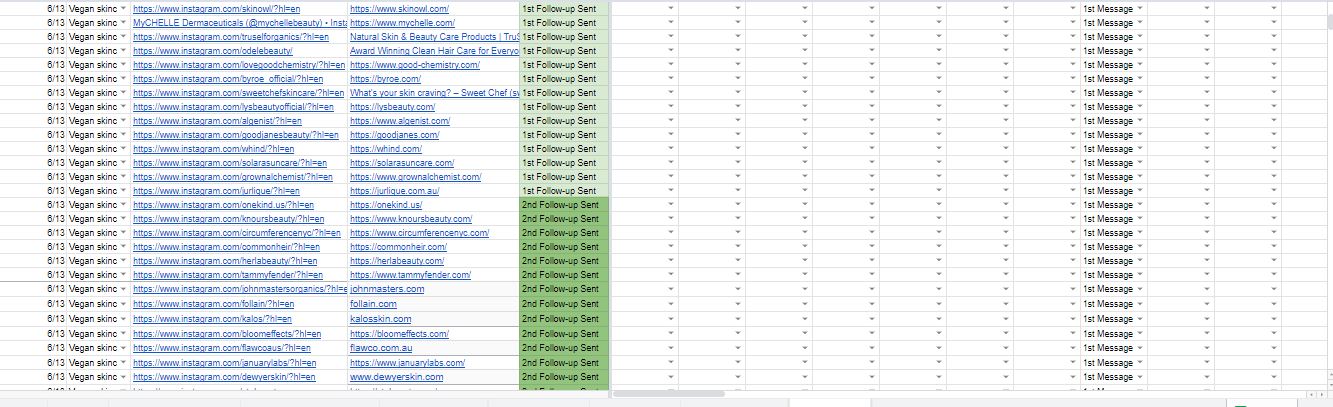
Task: Open 1st Message dropdown in onekind.us row
Action: click(1138, 204)
